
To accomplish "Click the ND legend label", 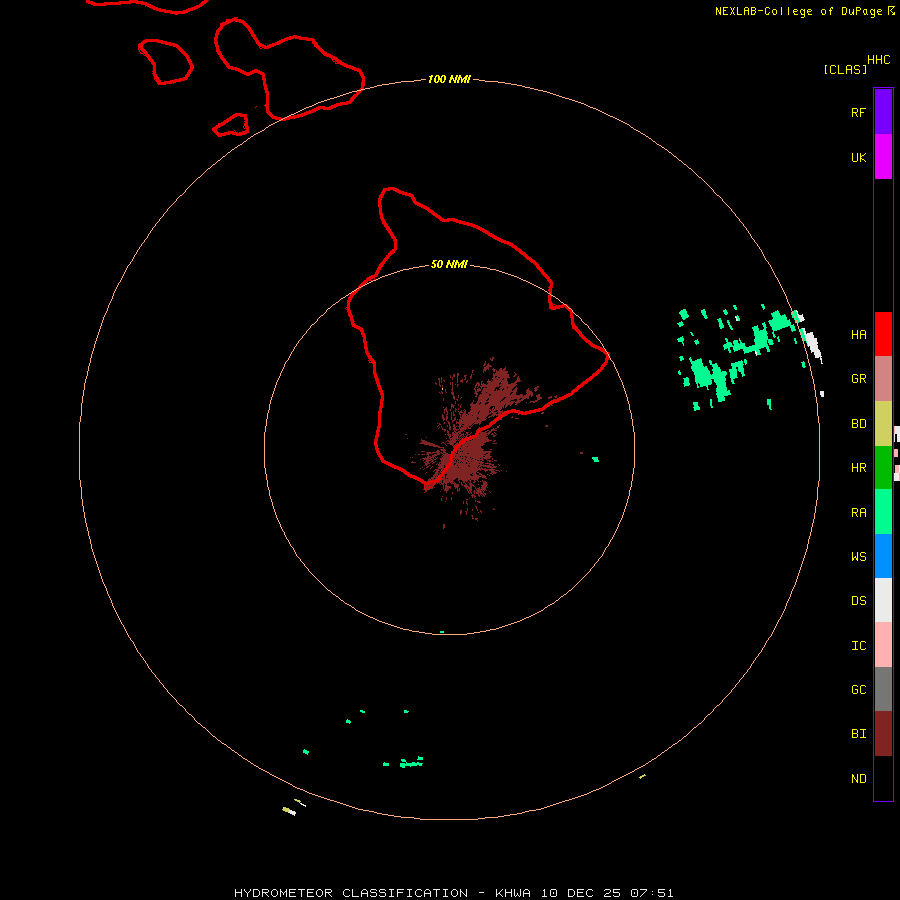I will [858, 779].
